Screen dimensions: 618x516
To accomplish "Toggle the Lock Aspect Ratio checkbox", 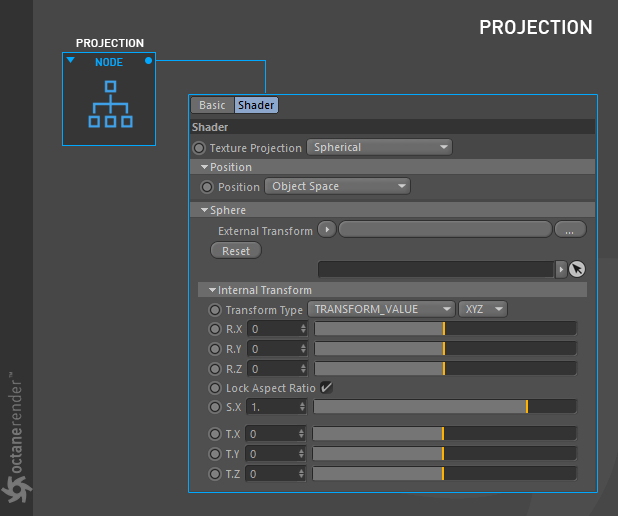I will (x=326, y=387).
